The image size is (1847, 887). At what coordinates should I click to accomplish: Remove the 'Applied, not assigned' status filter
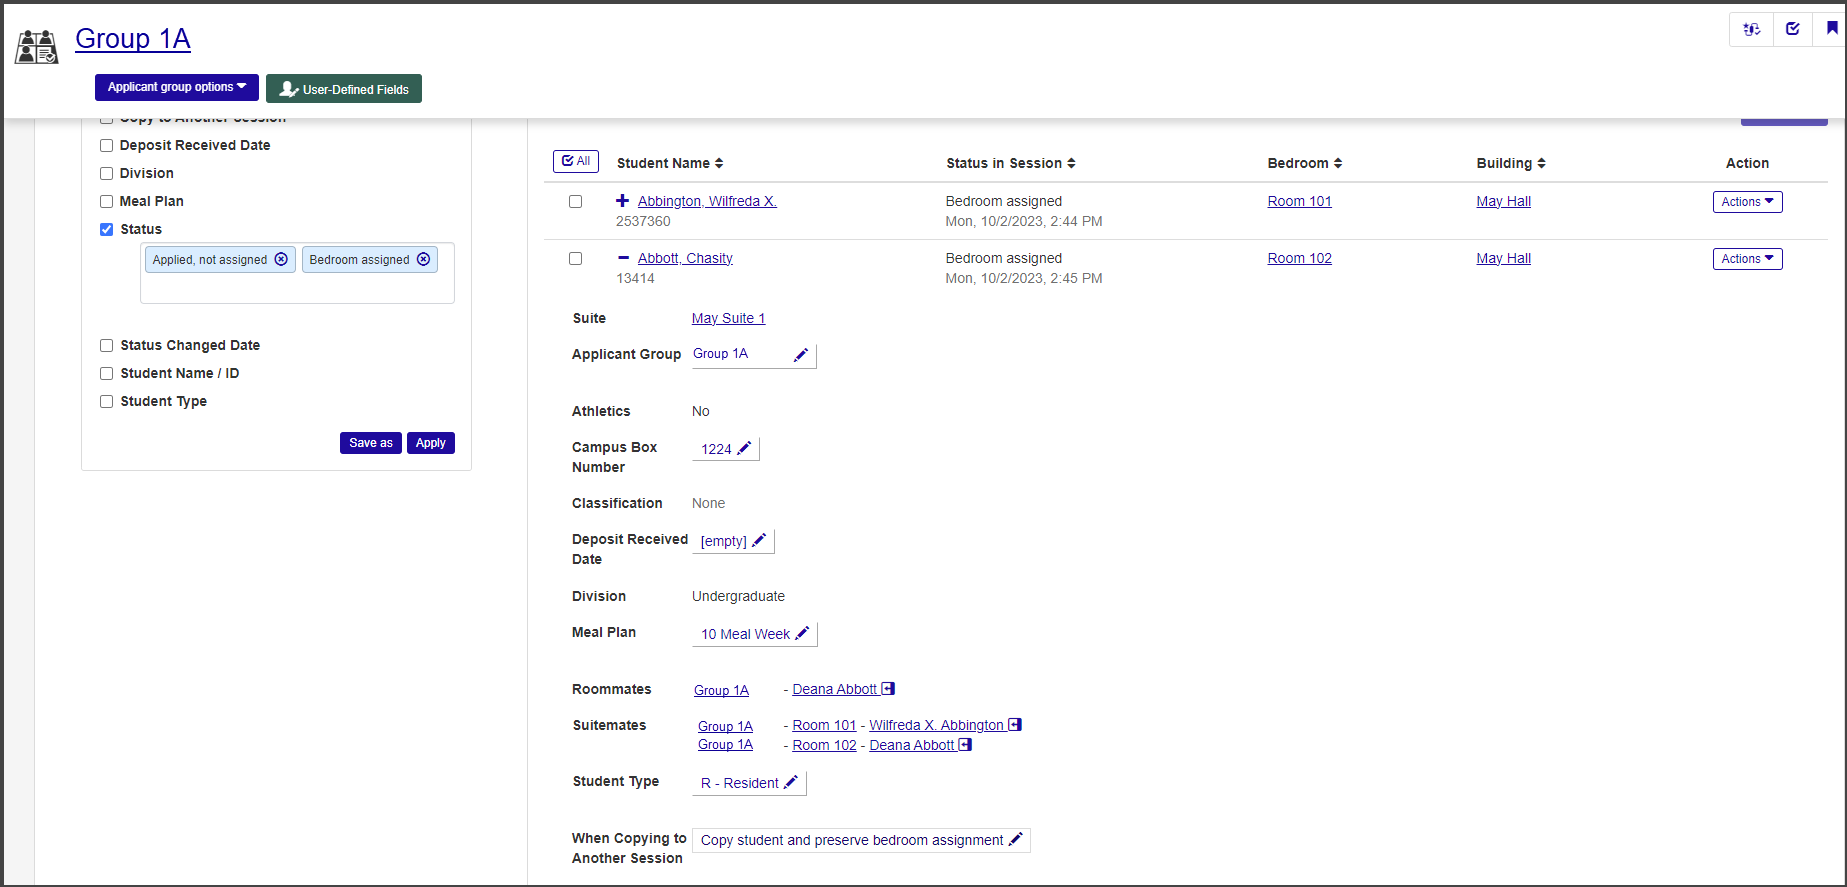tap(281, 259)
